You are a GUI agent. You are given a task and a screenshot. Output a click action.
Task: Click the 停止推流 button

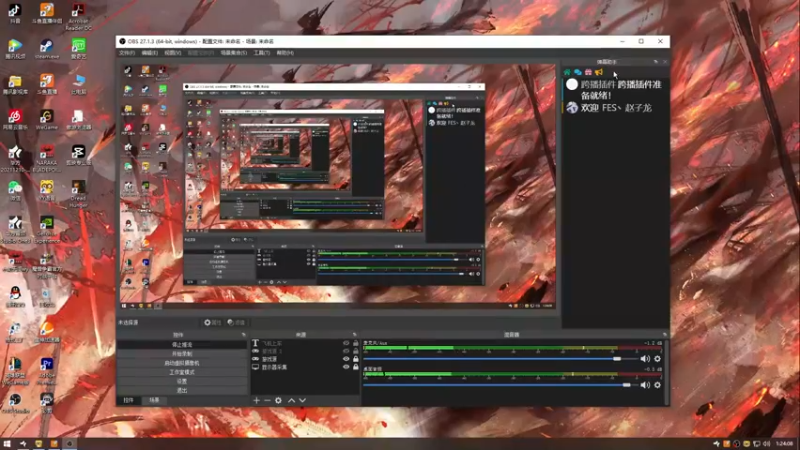182,345
